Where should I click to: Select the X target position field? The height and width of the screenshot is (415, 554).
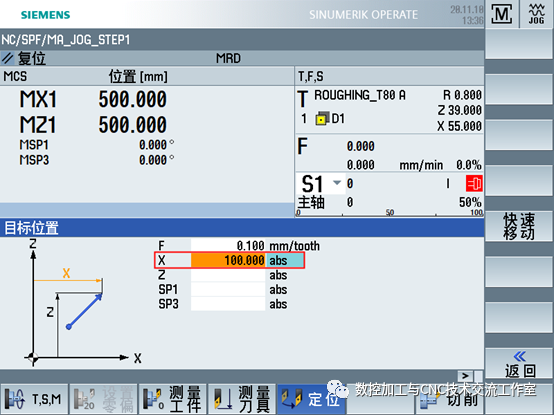[228, 260]
